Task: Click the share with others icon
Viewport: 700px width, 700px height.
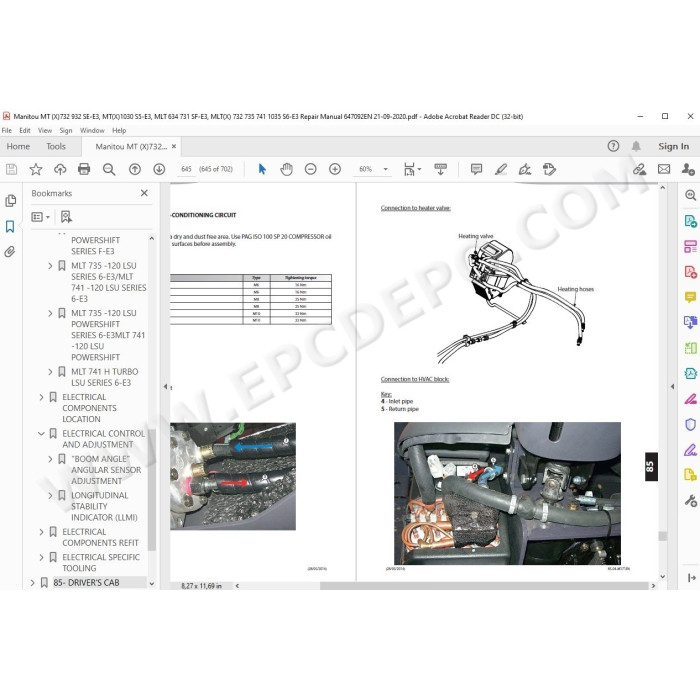Action: 688,169
